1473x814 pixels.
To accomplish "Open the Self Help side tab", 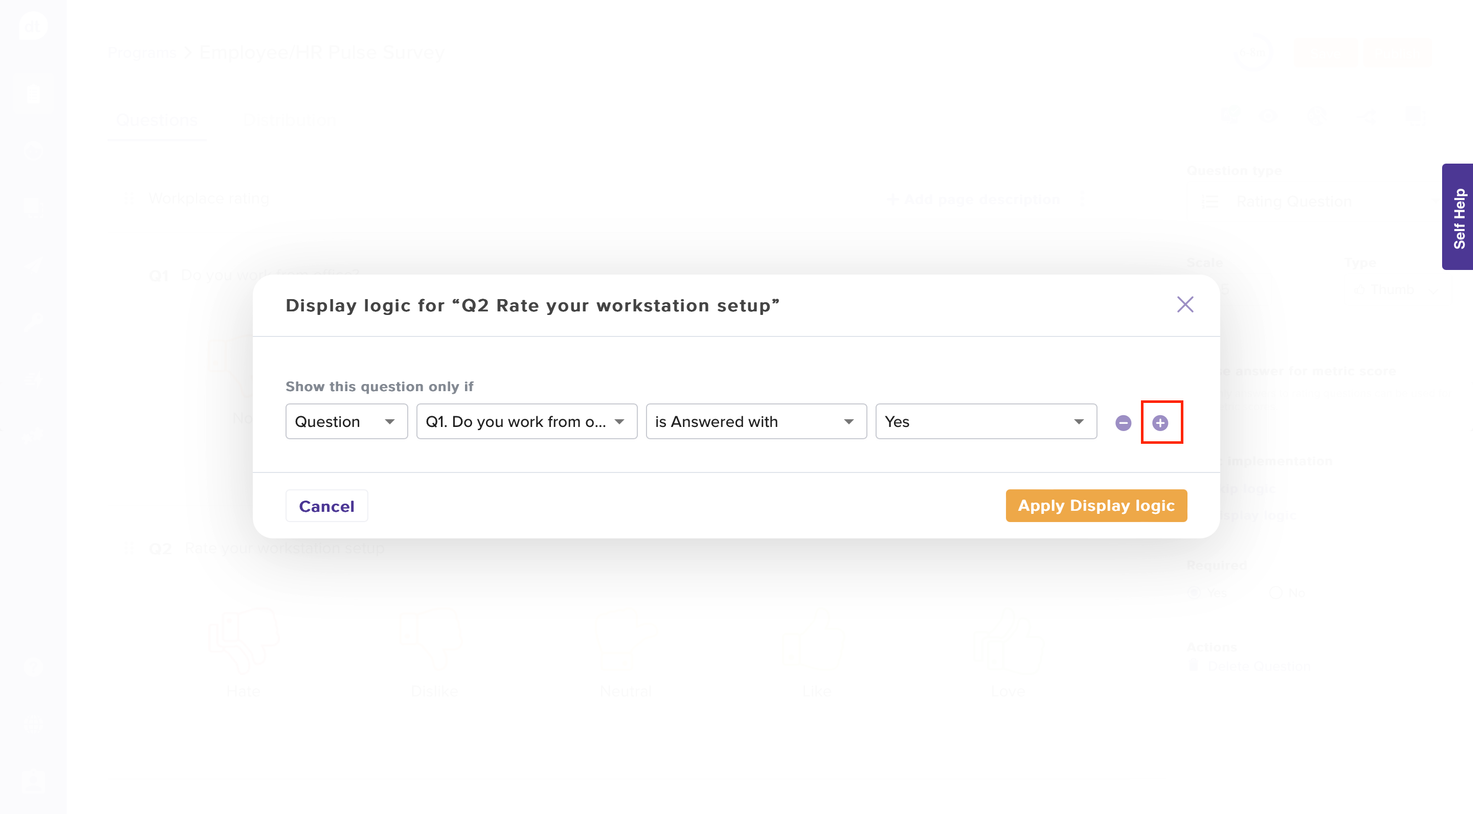I will click(1458, 217).
